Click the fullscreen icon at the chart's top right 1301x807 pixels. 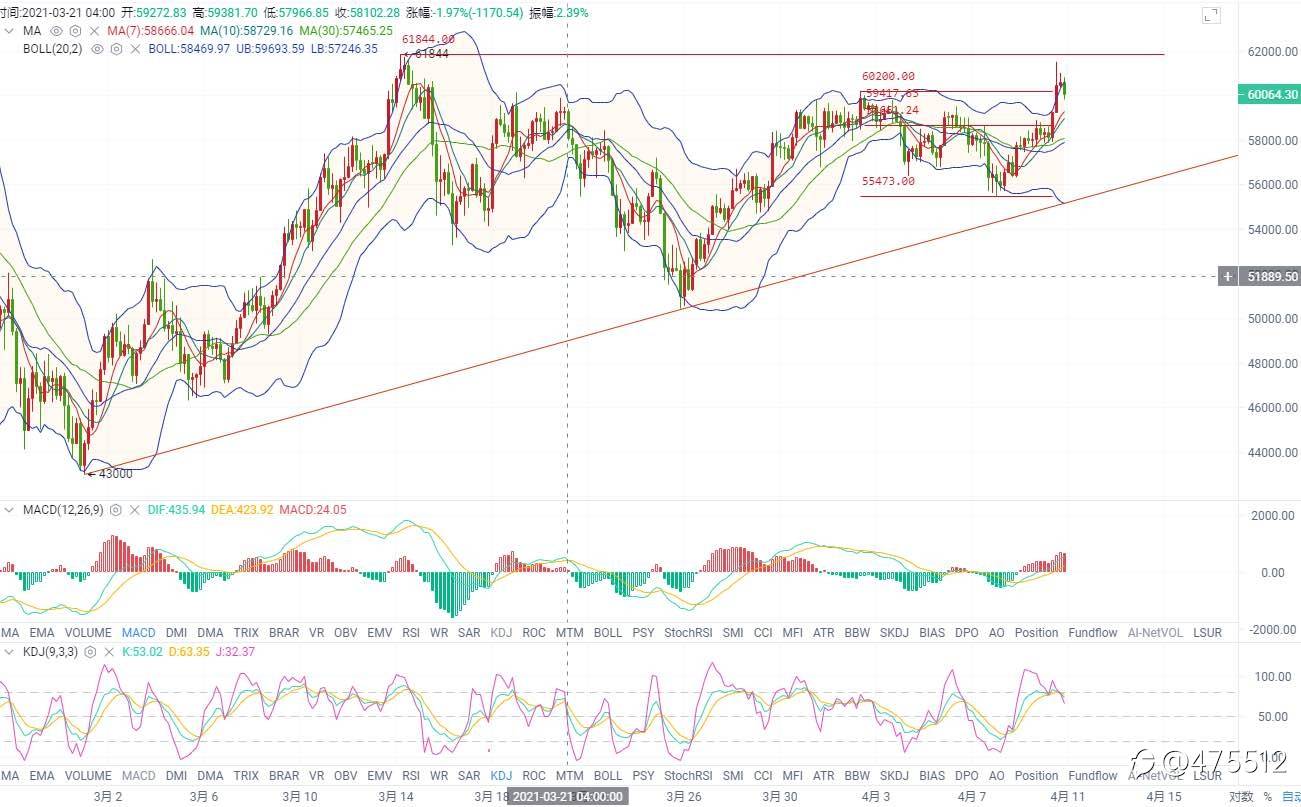1211,15
